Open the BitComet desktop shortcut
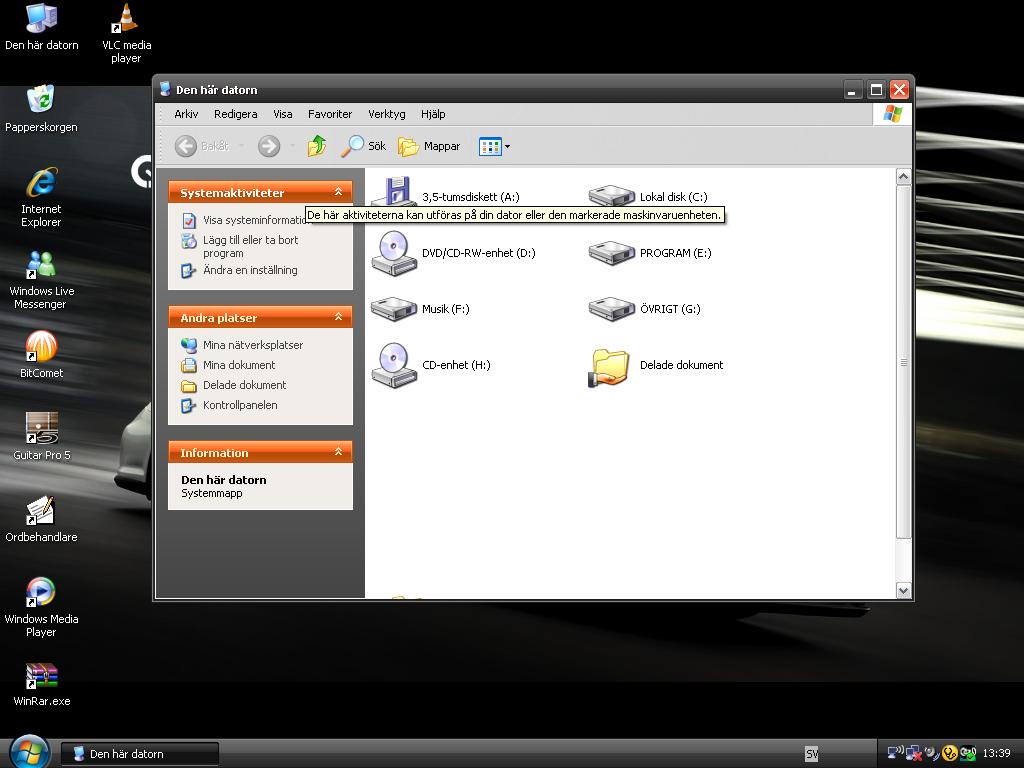The height and width of the screenshot is (768, 1024). [41, 355]
